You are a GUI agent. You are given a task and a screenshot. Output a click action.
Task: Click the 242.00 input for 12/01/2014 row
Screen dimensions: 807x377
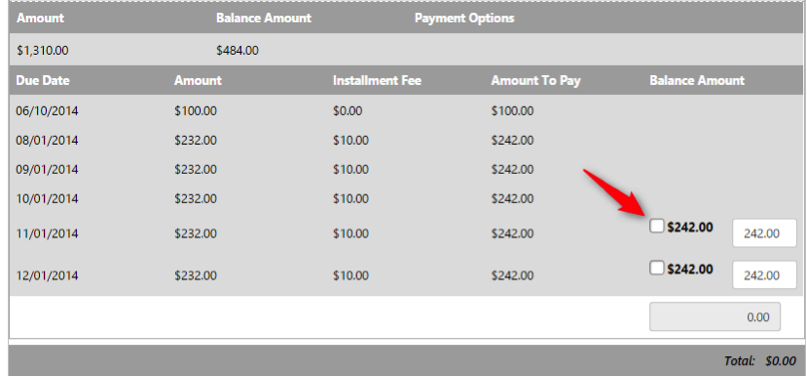tap(764, 275)
